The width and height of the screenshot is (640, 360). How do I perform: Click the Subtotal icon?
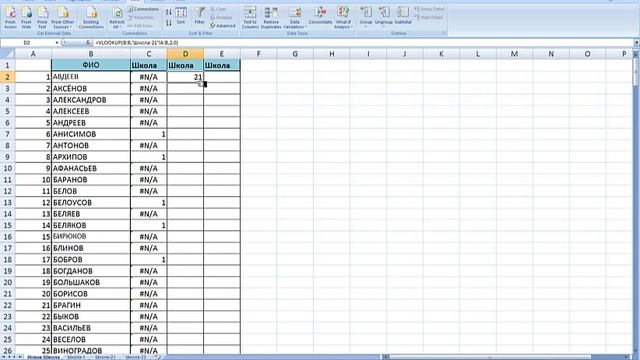pos(403,16)
